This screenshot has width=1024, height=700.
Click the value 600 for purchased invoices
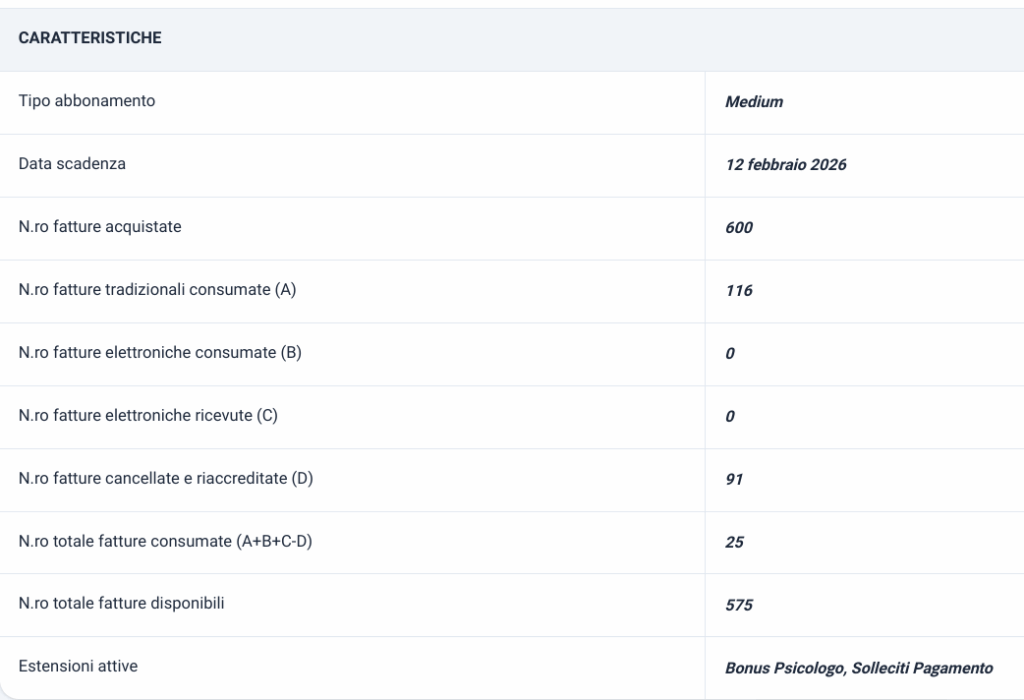[739, 227]
